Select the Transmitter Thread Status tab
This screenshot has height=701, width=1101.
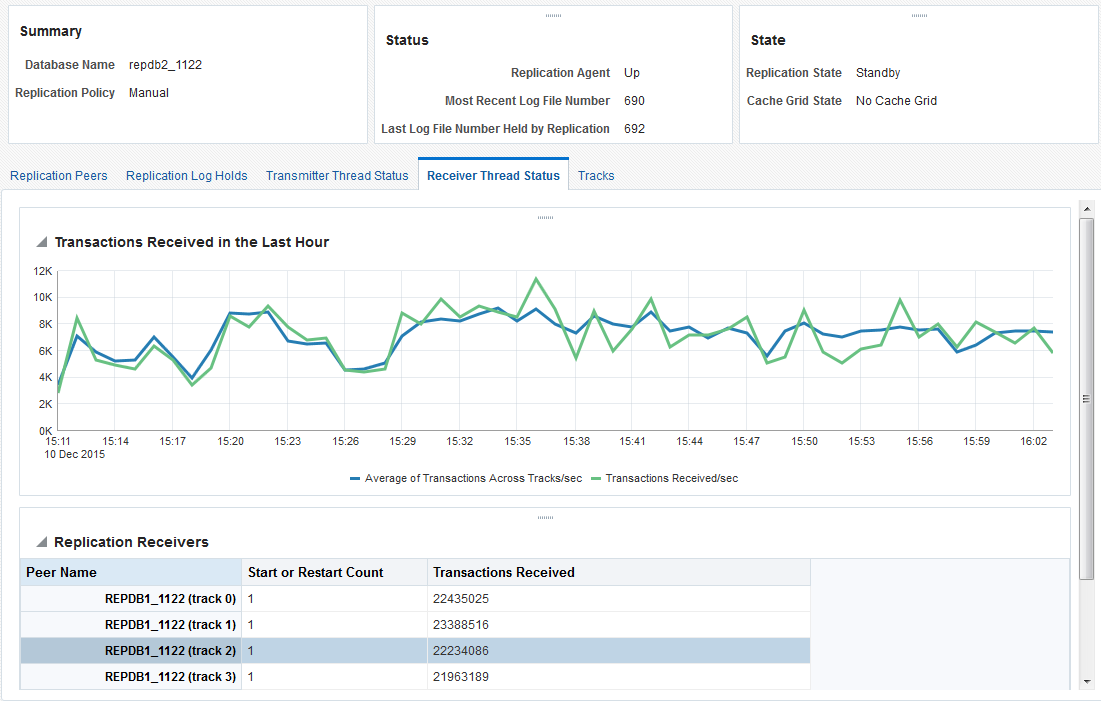pyautogui.click(x=337, y=176)
